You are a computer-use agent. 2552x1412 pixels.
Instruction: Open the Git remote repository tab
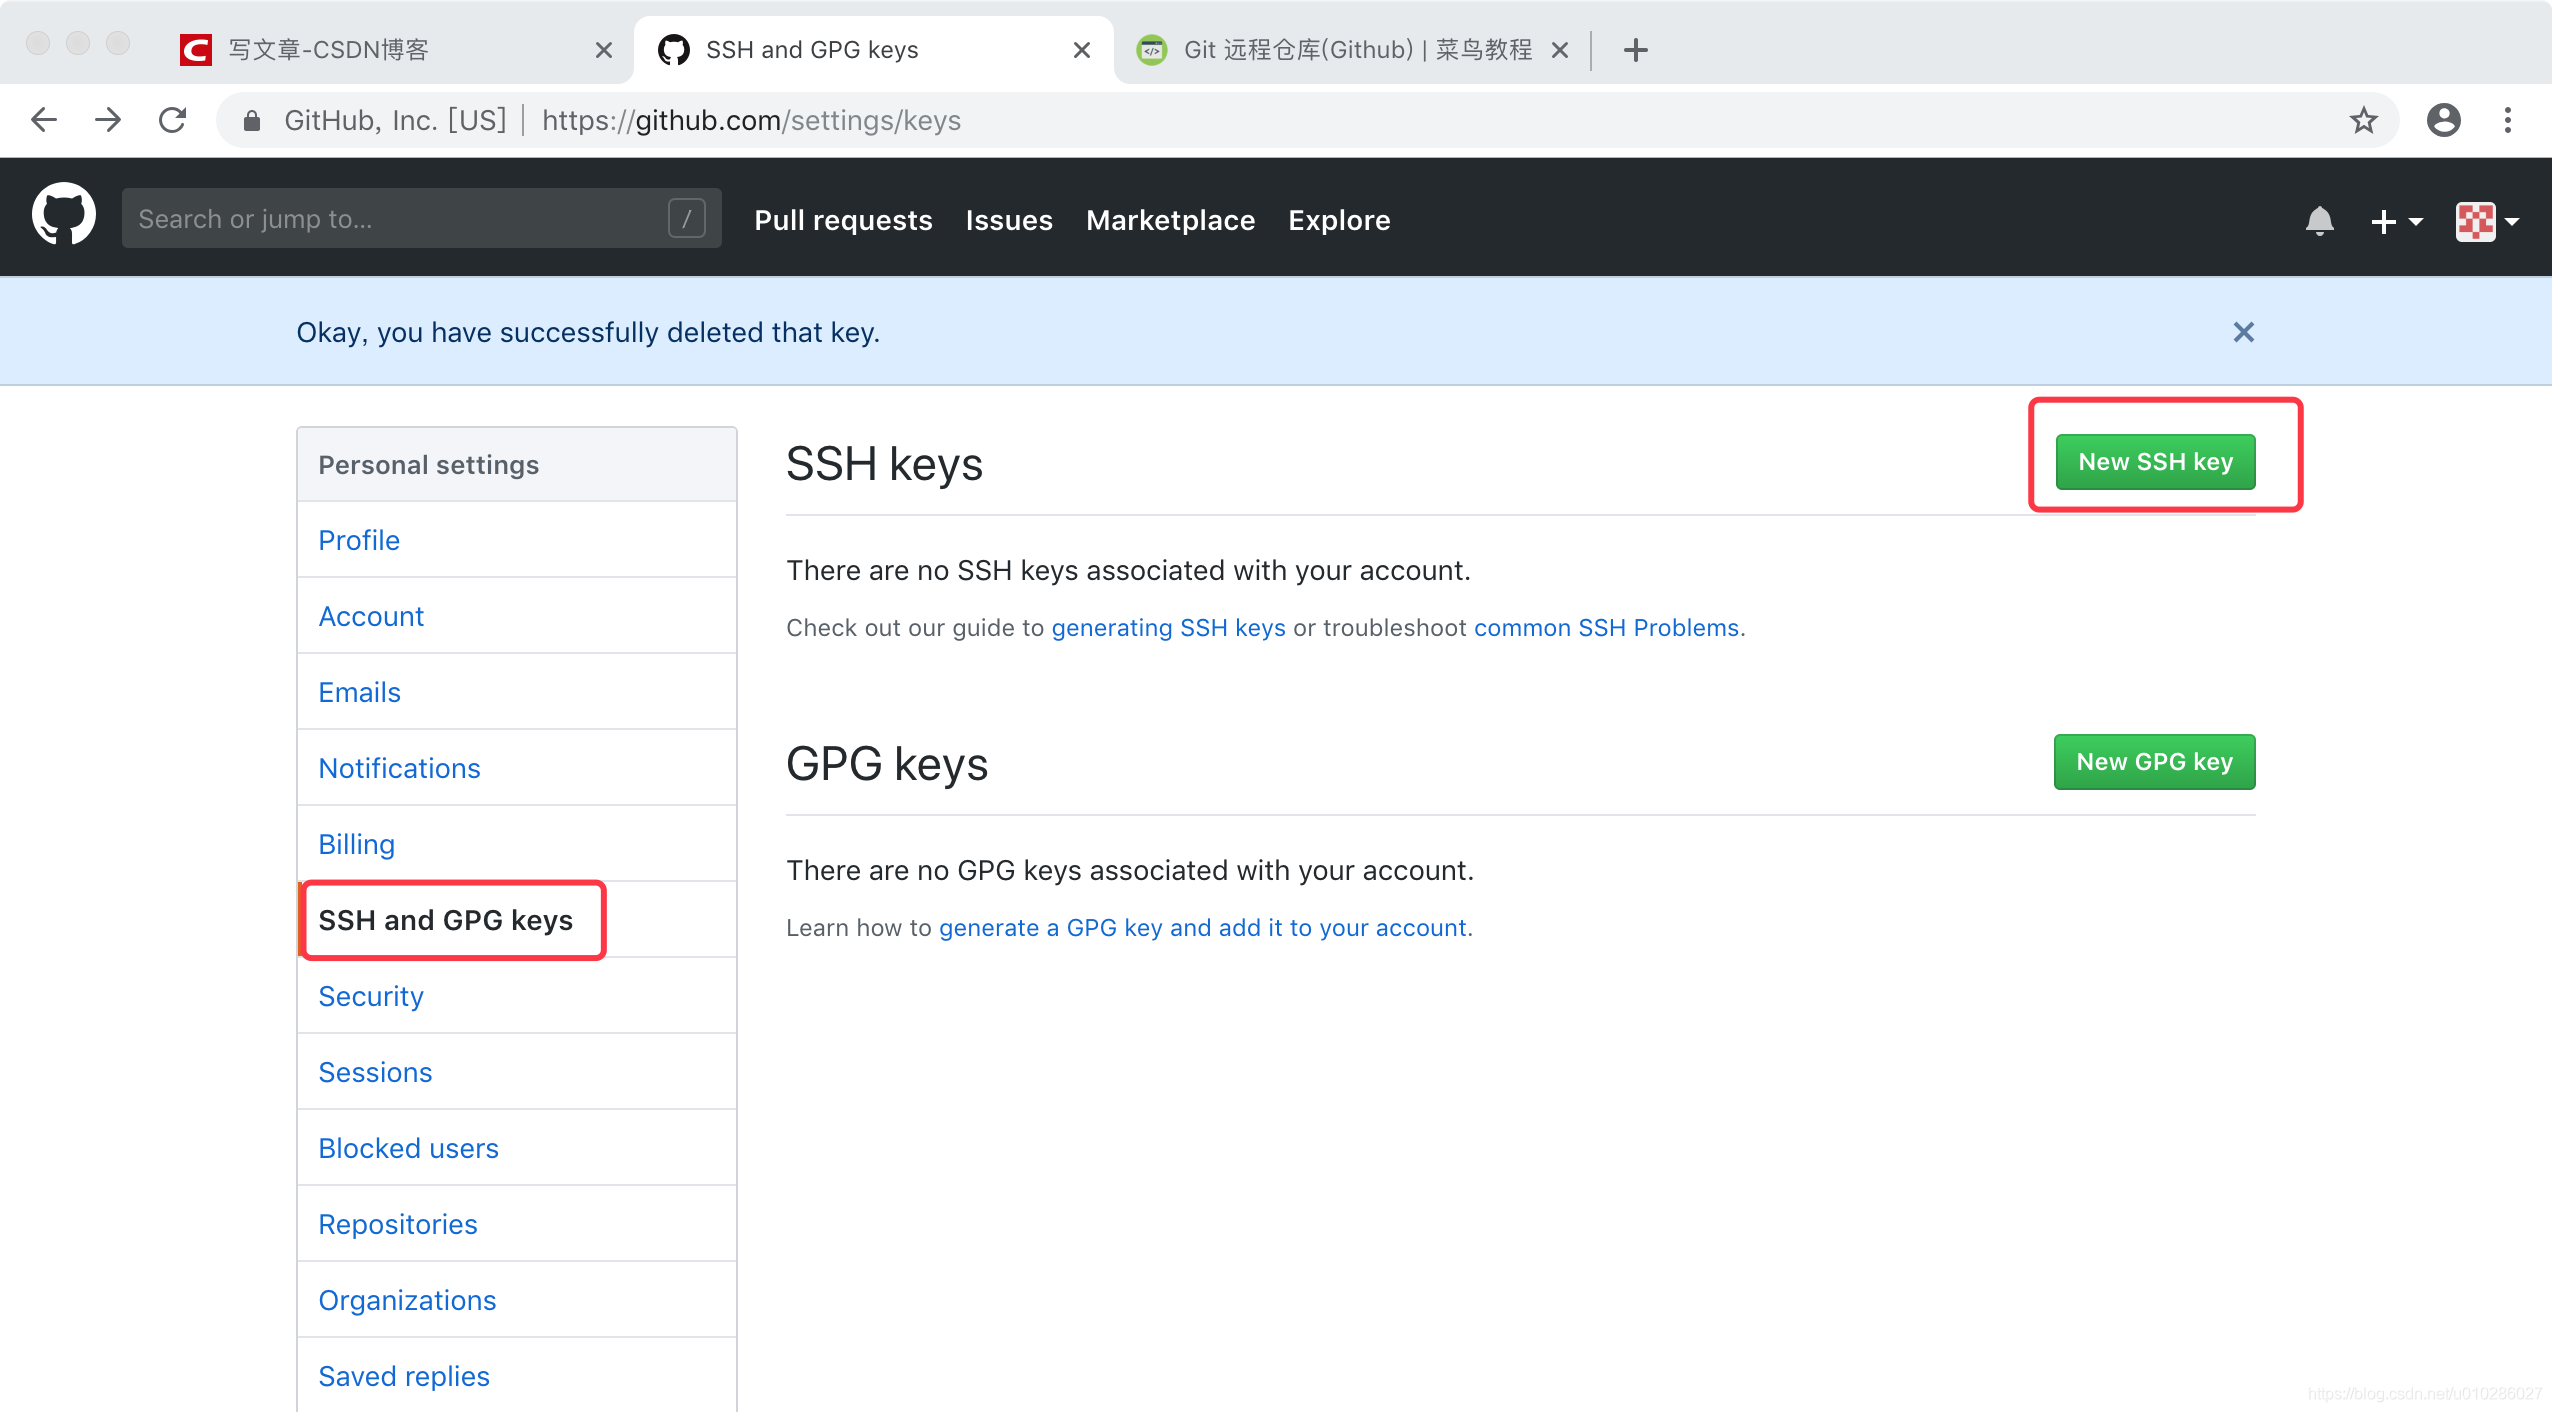[x=1347, y=47]
